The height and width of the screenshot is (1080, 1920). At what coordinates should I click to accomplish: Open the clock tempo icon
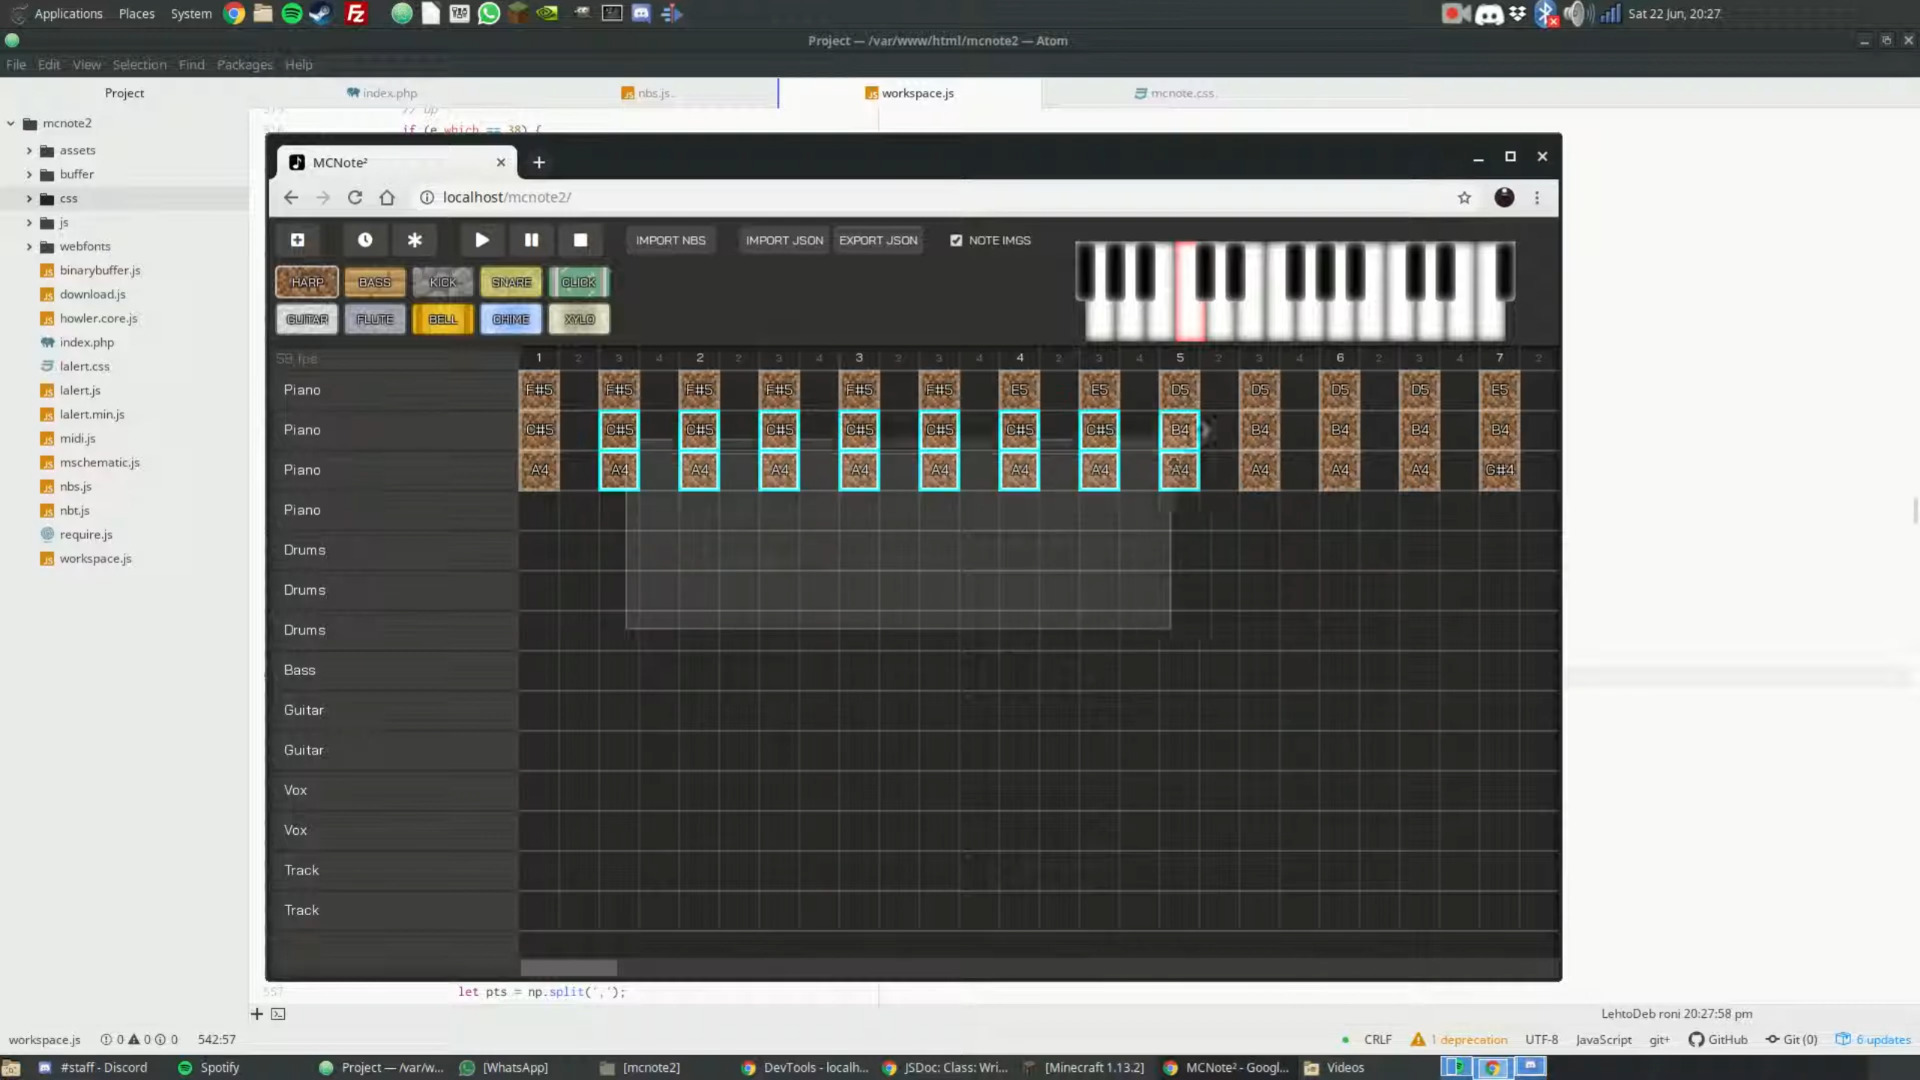click(365, 240)
